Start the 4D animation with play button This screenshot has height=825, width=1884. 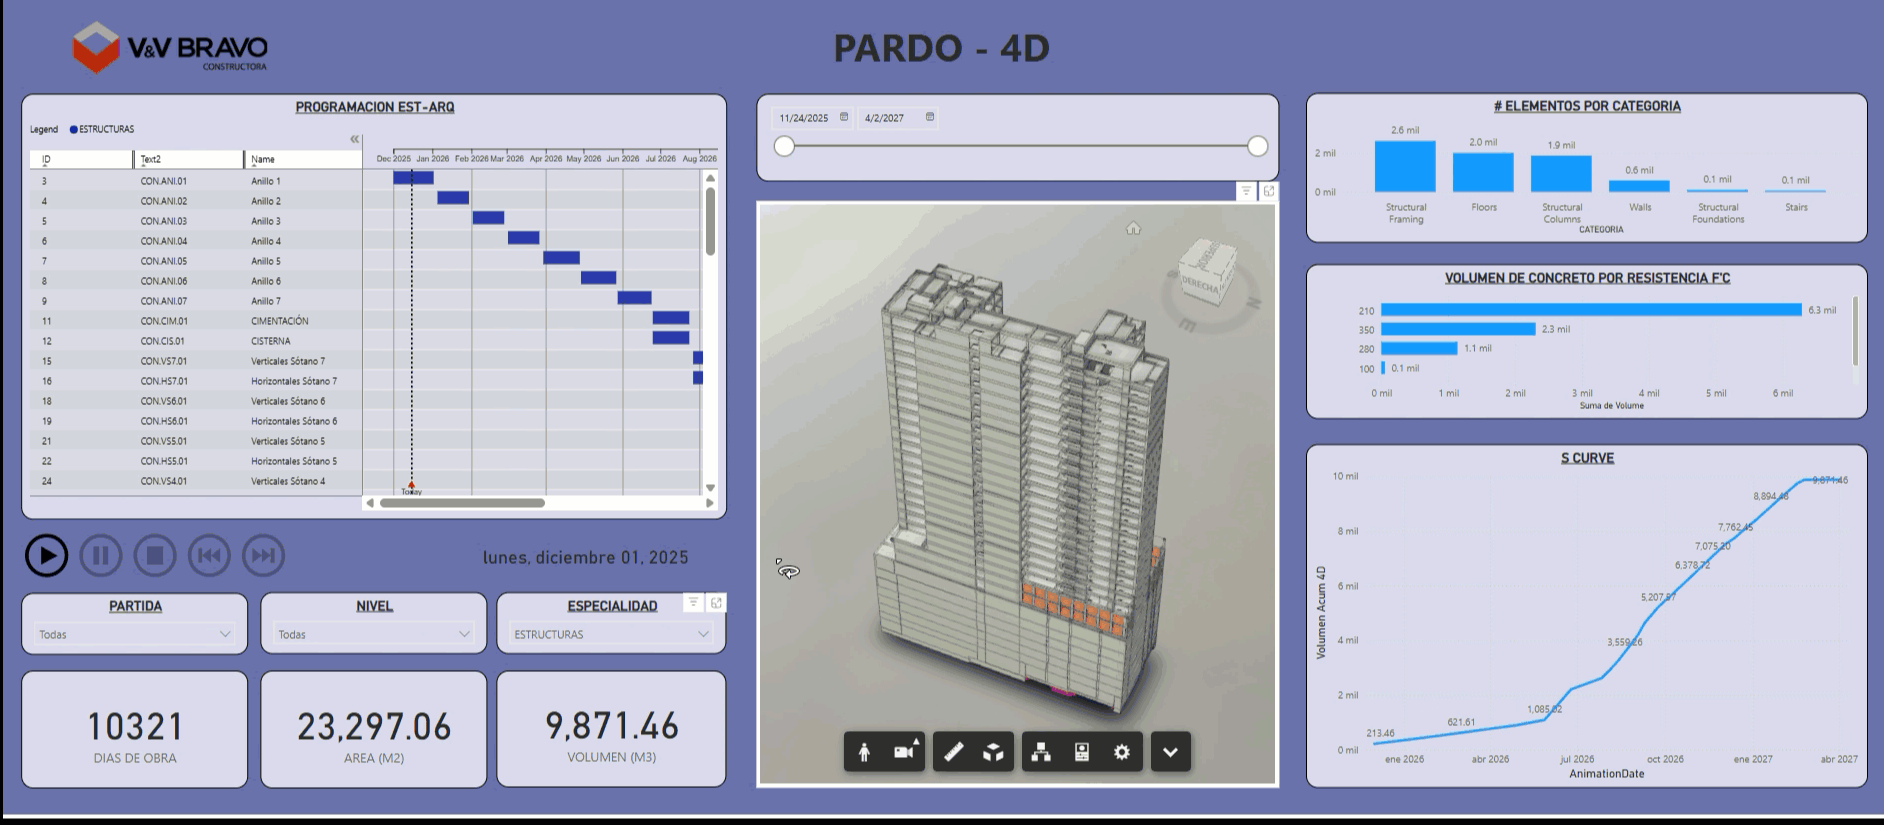click(x=46, y=556)
